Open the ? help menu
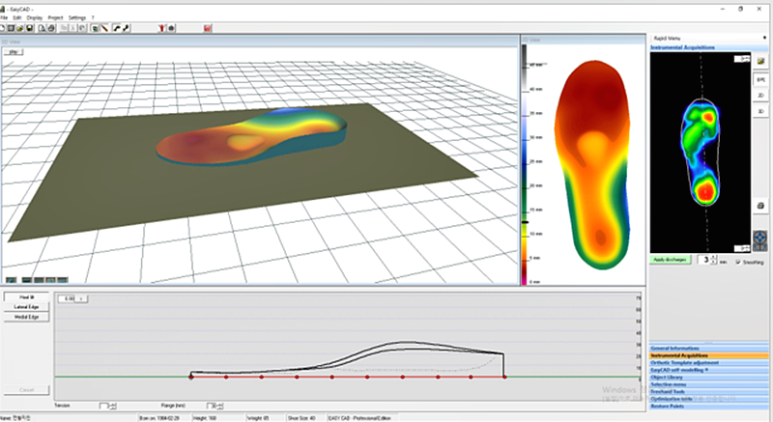The image size is (773, 422). pos(93,18)
